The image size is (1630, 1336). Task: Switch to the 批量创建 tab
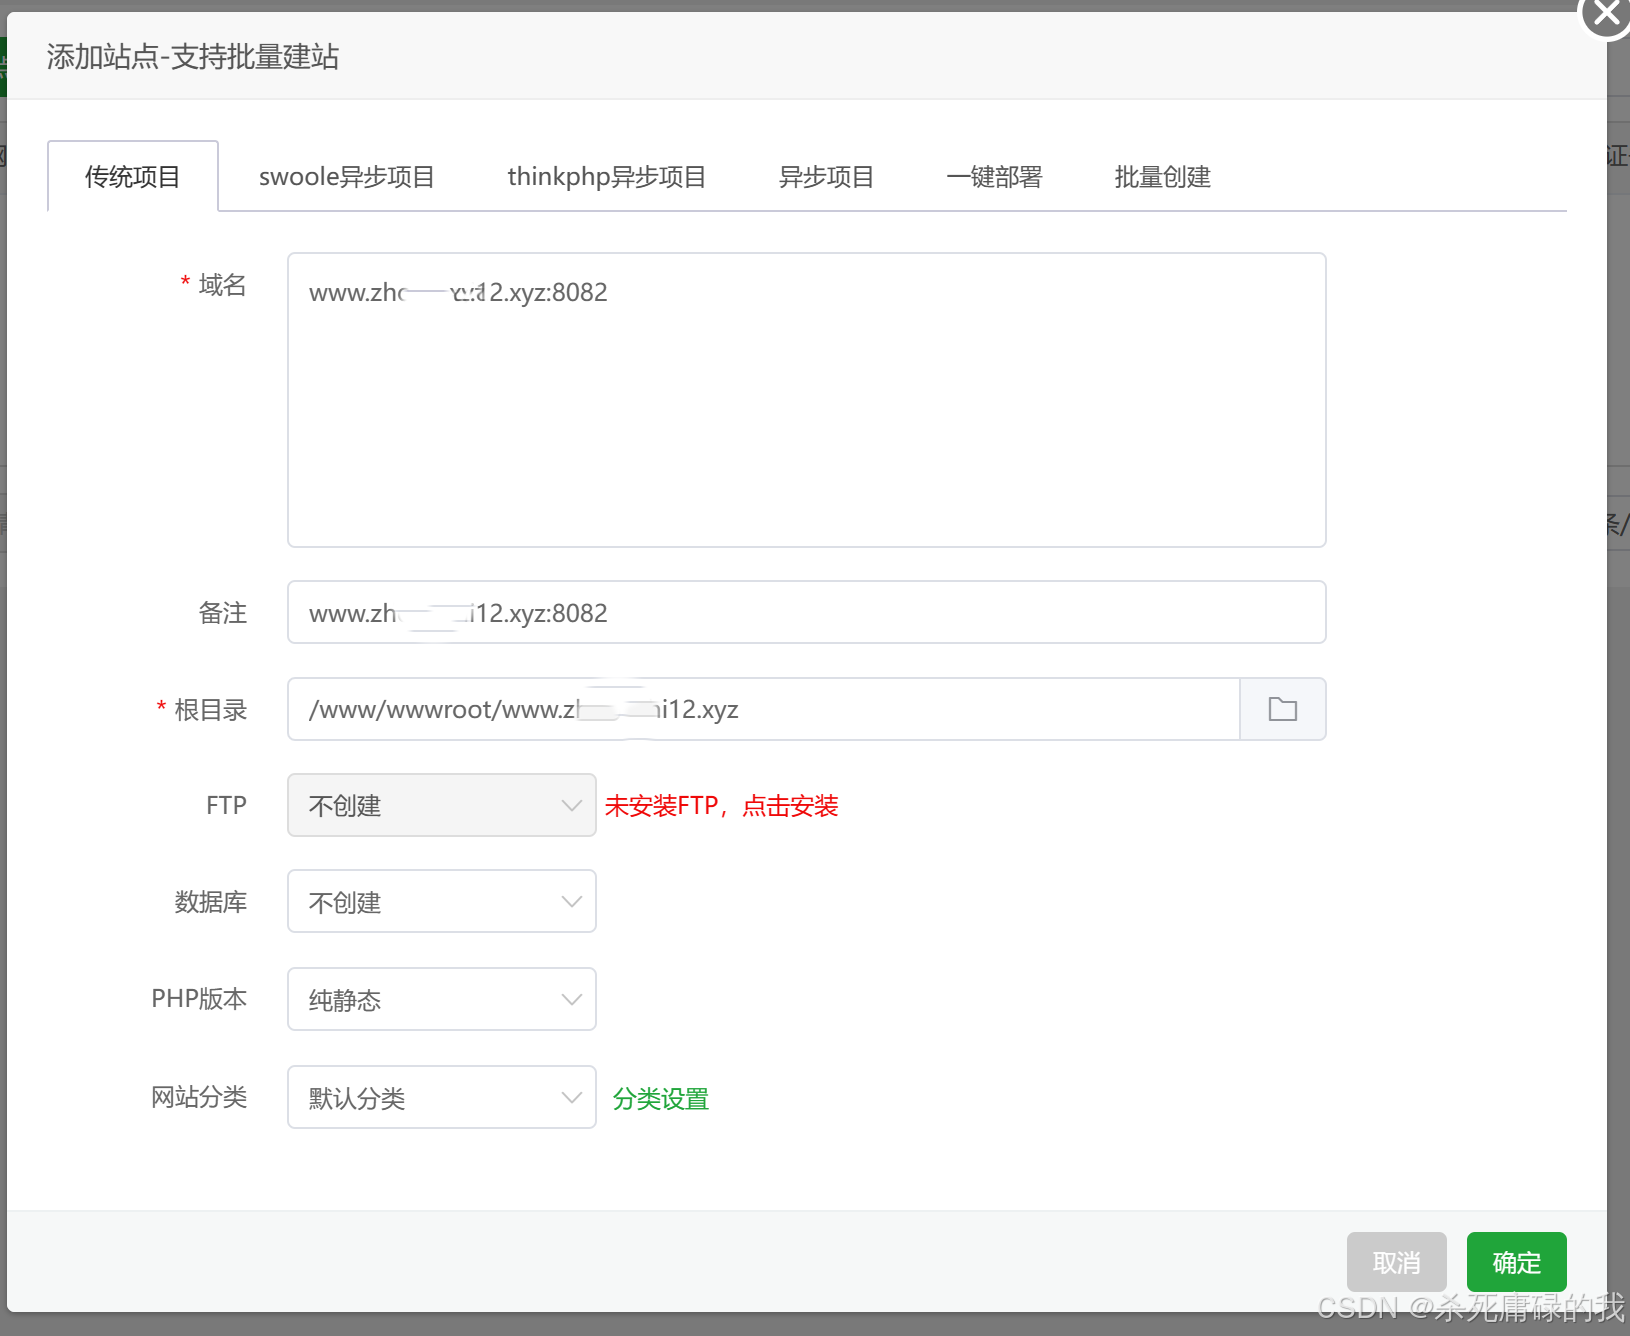[1162, 177]
